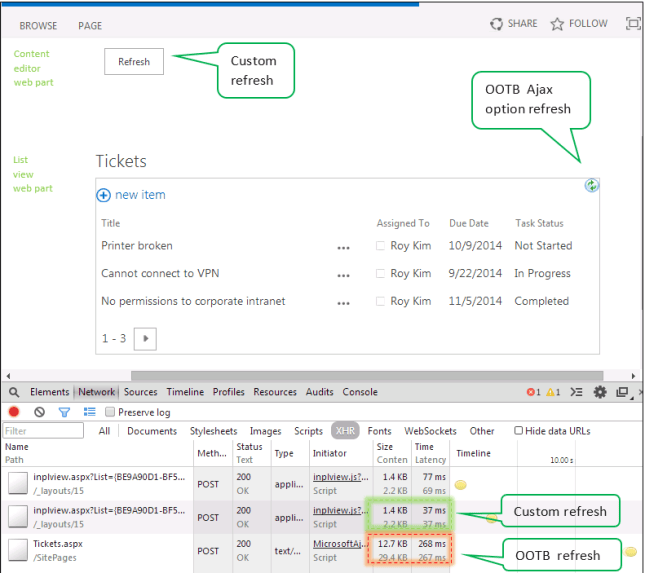The height and width of the screenshot is (573, 645).
Task: Open the Resources panel
Action: coord(275,392)
